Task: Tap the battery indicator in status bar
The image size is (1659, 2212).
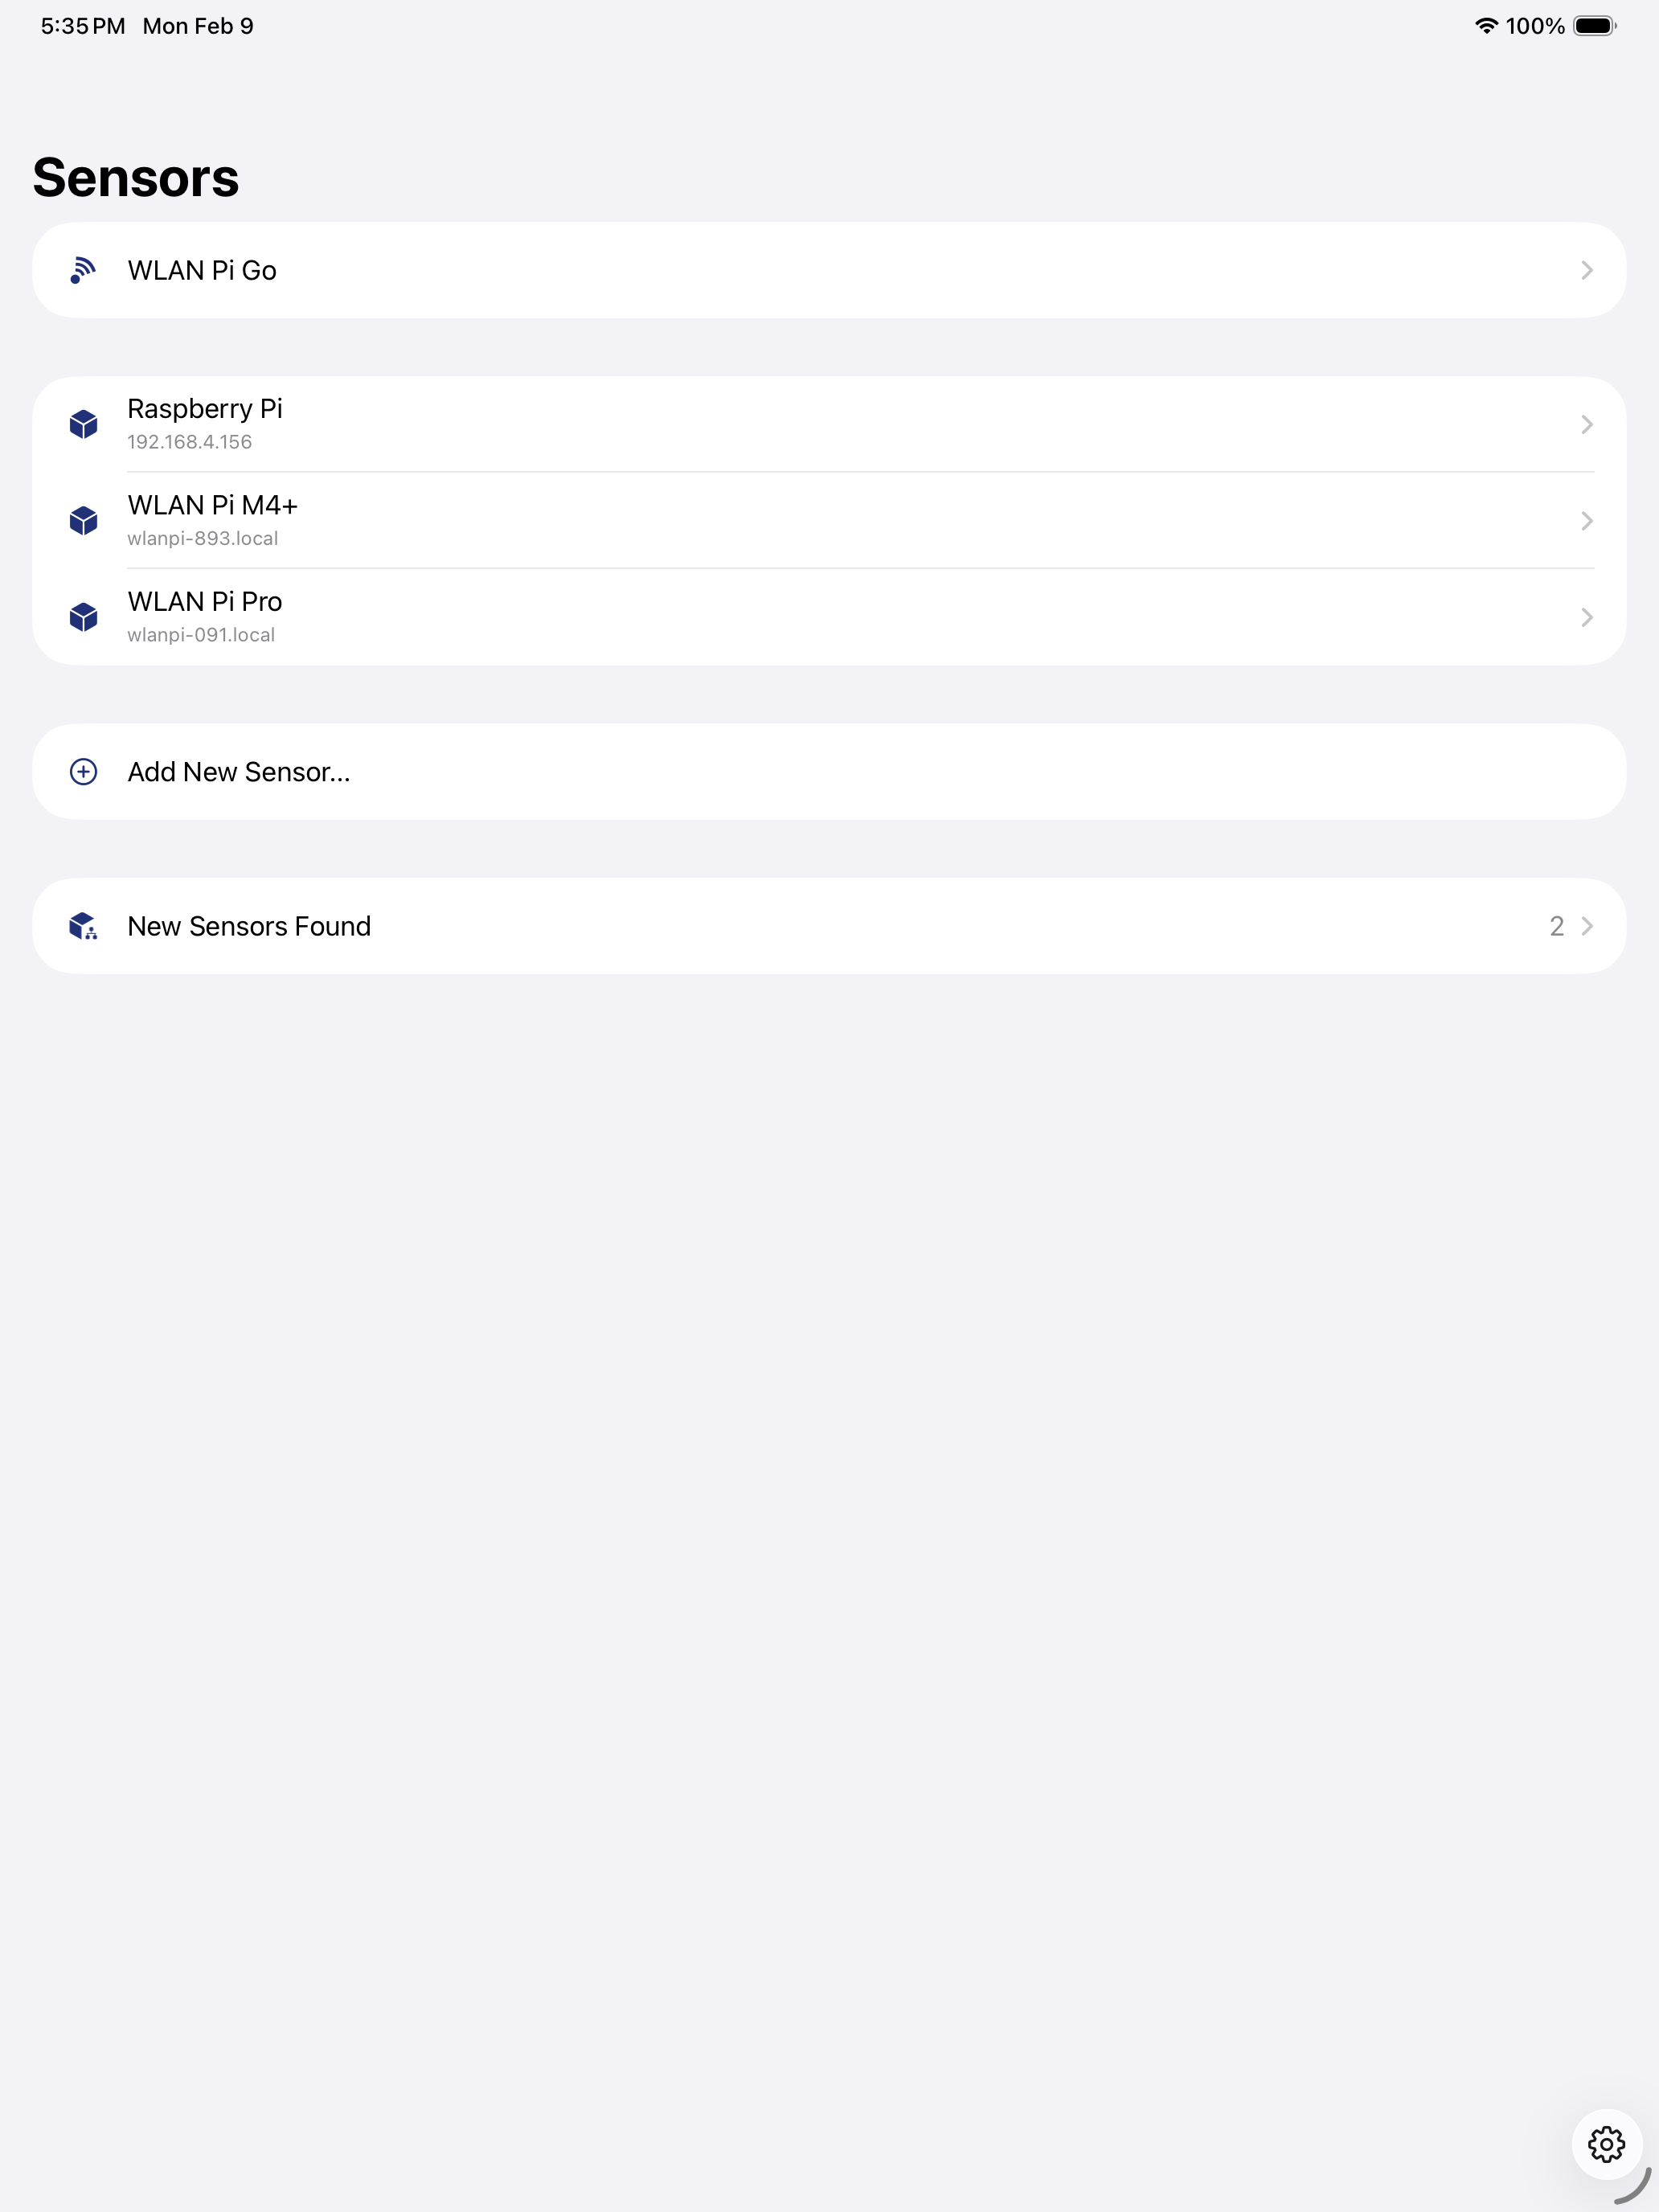Action: click(1595, 26)
